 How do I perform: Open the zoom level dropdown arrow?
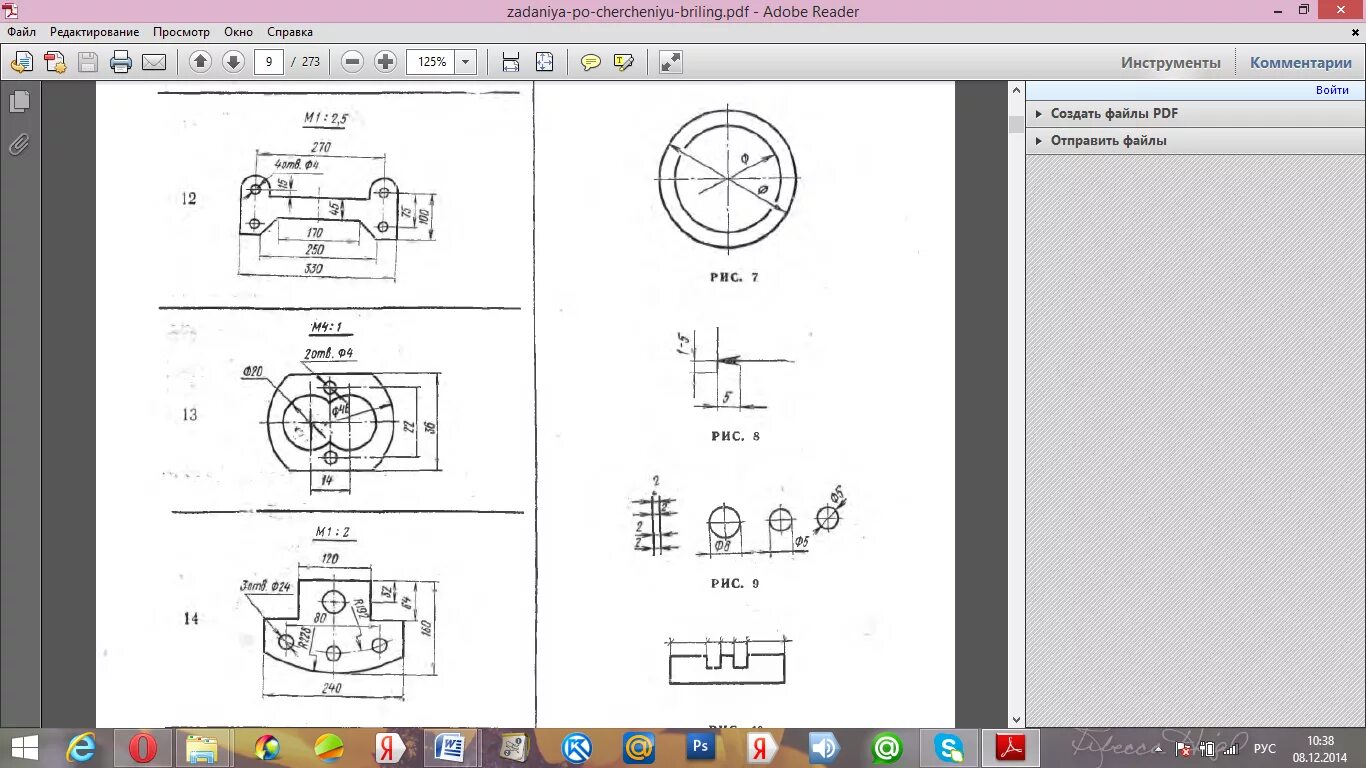tap(465, 62)
